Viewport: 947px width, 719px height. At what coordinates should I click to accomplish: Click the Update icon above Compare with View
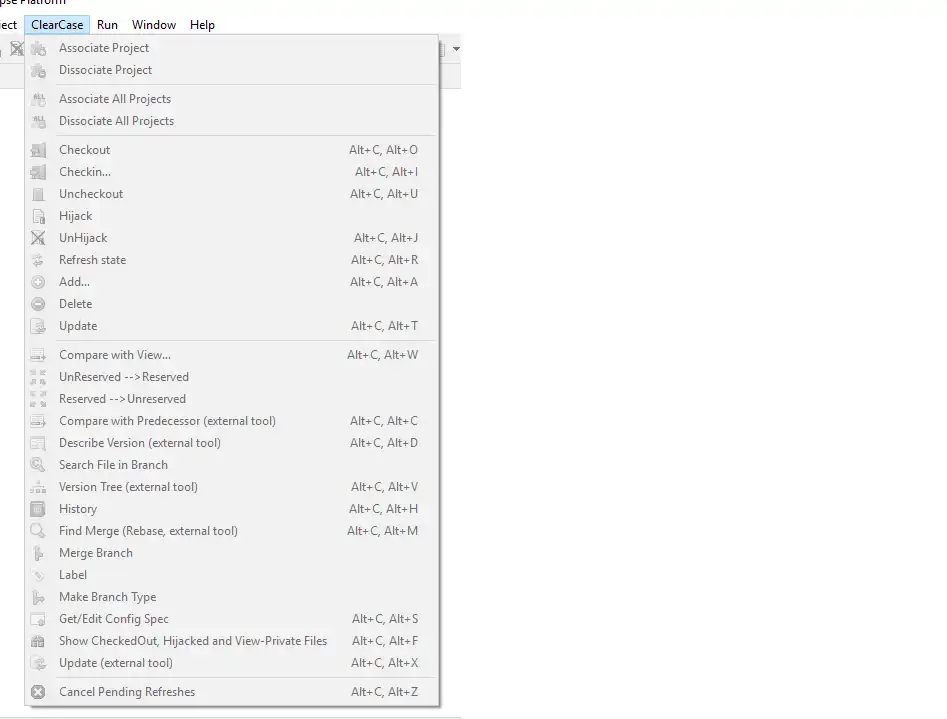click(x=38, y=326)
